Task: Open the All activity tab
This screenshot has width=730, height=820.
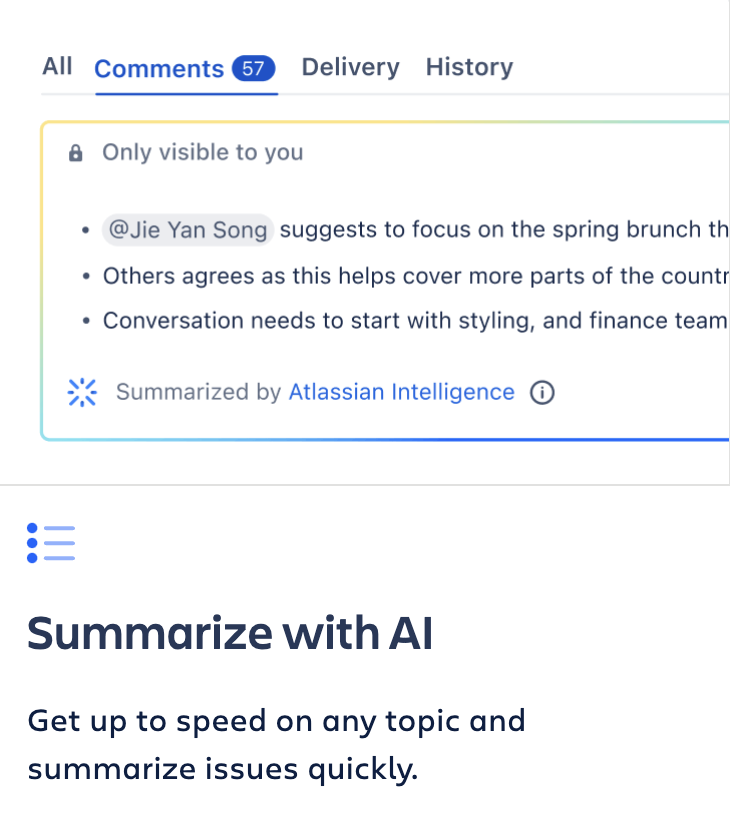Action: (x=57, y=67)
